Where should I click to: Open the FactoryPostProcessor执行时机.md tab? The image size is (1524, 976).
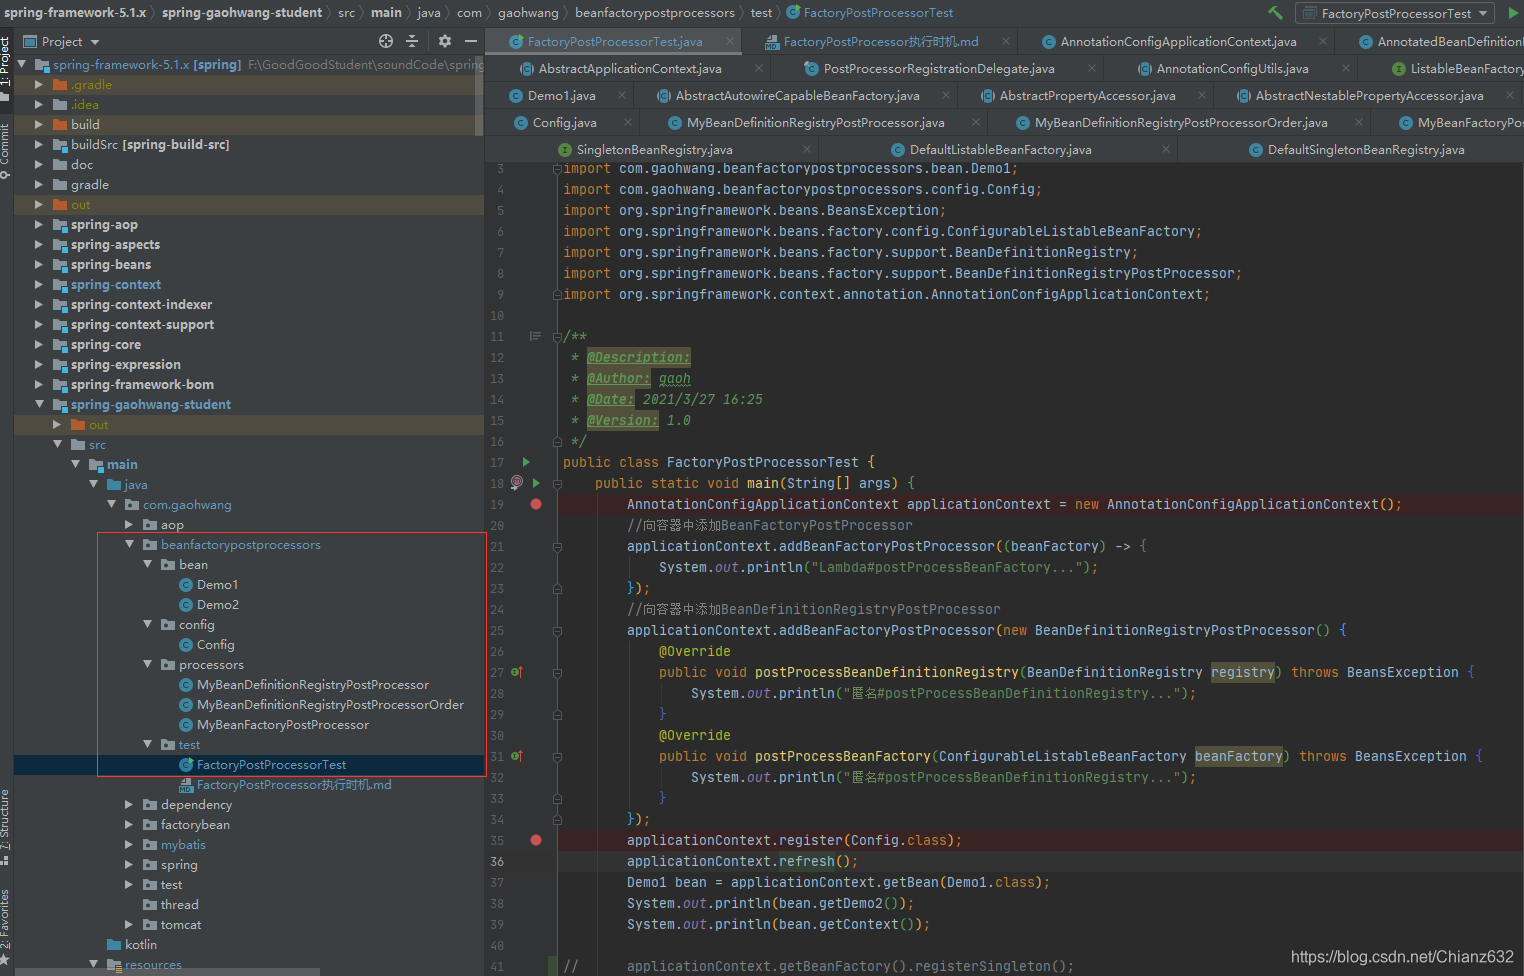click(x=880, y=41)
